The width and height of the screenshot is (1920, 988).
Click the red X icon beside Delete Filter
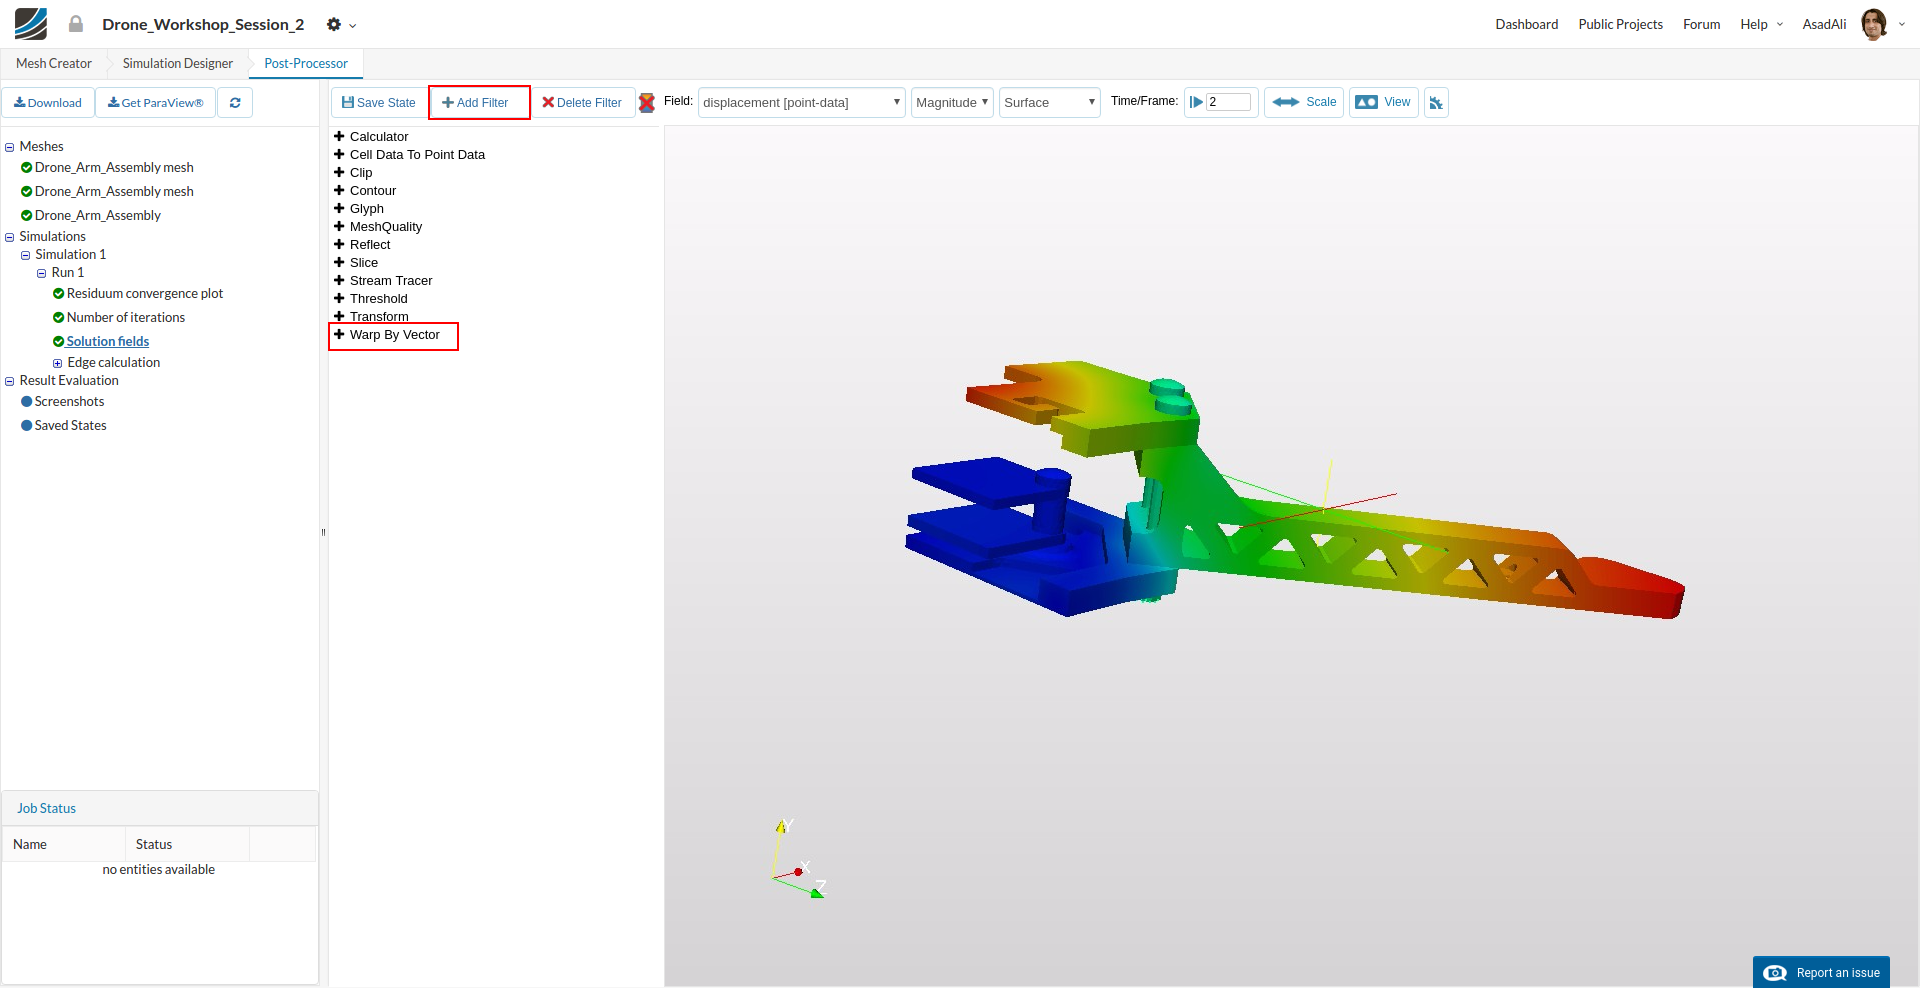[647, 102]
